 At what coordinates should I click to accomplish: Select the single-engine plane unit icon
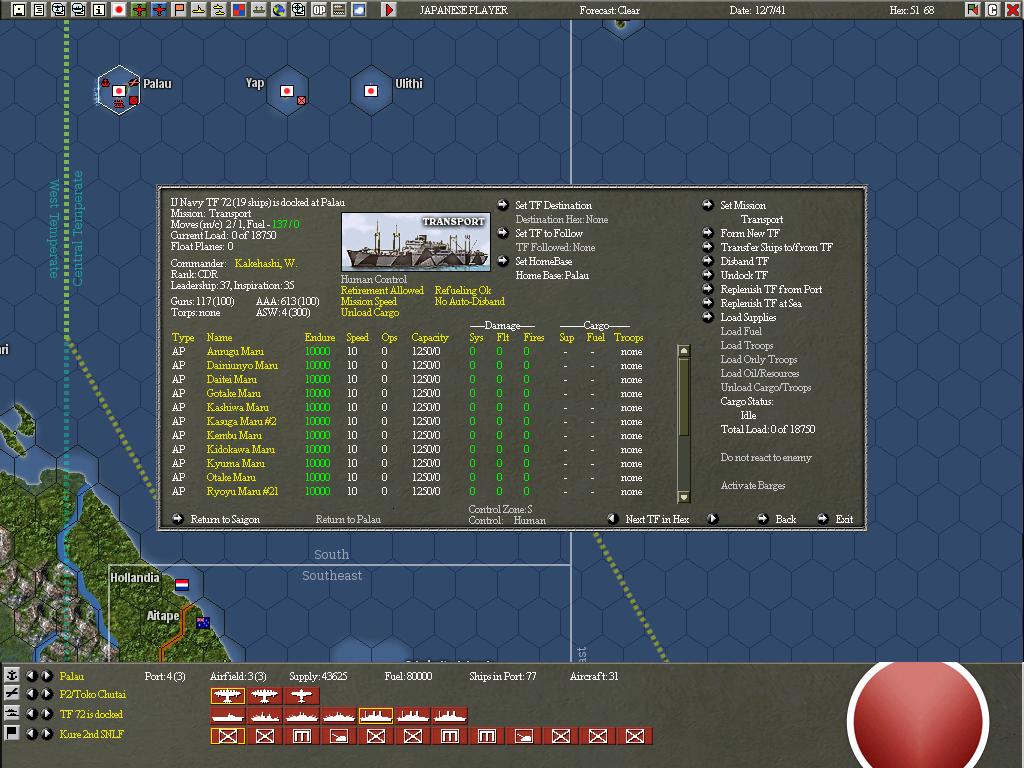point(301,696)
